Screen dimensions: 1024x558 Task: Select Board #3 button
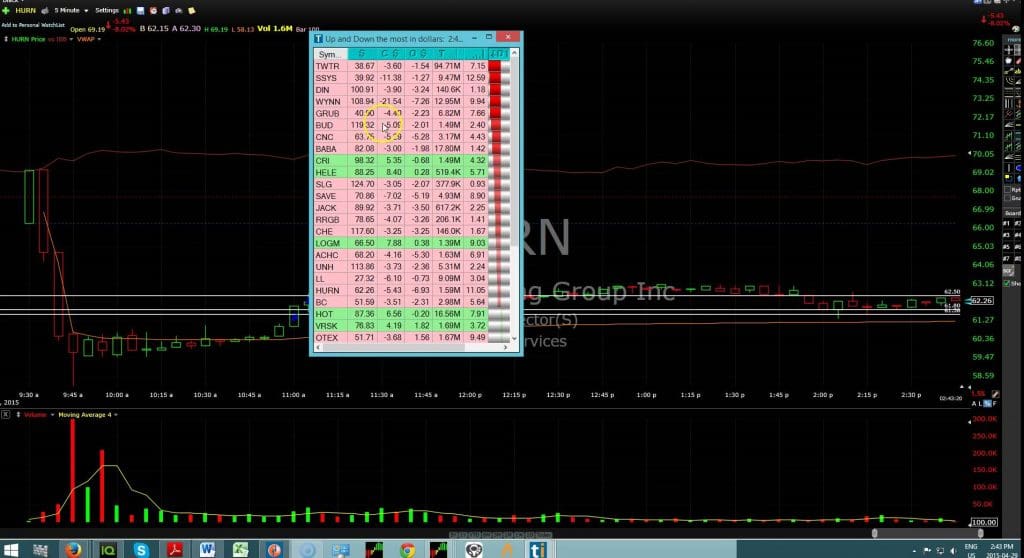[x=1007, y=235]
